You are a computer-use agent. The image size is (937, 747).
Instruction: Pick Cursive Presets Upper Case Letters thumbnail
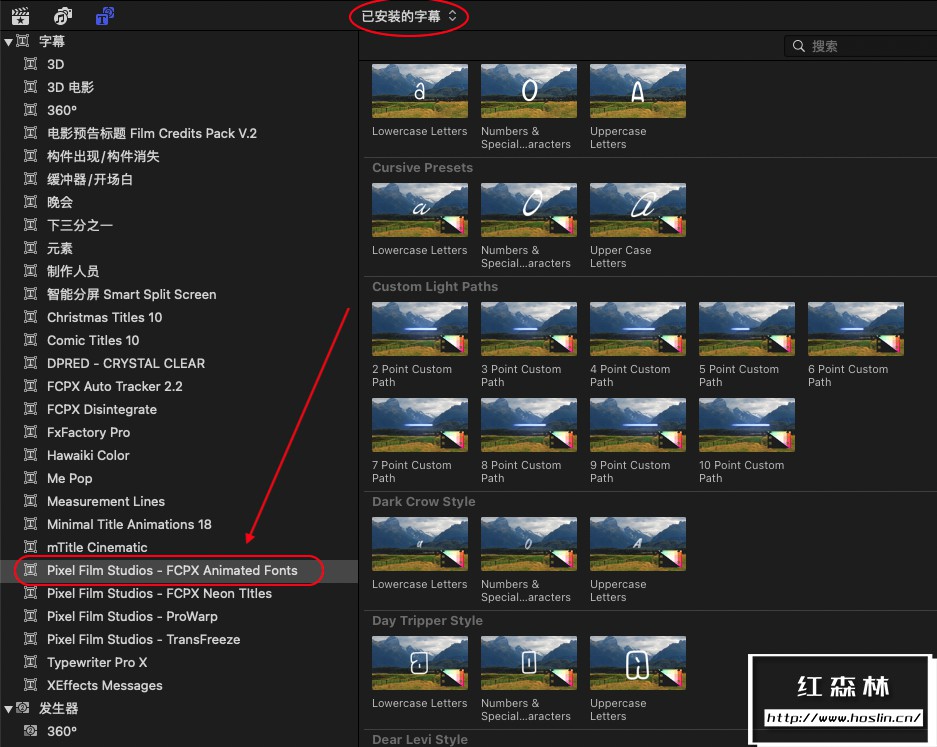tap(638, 210)
